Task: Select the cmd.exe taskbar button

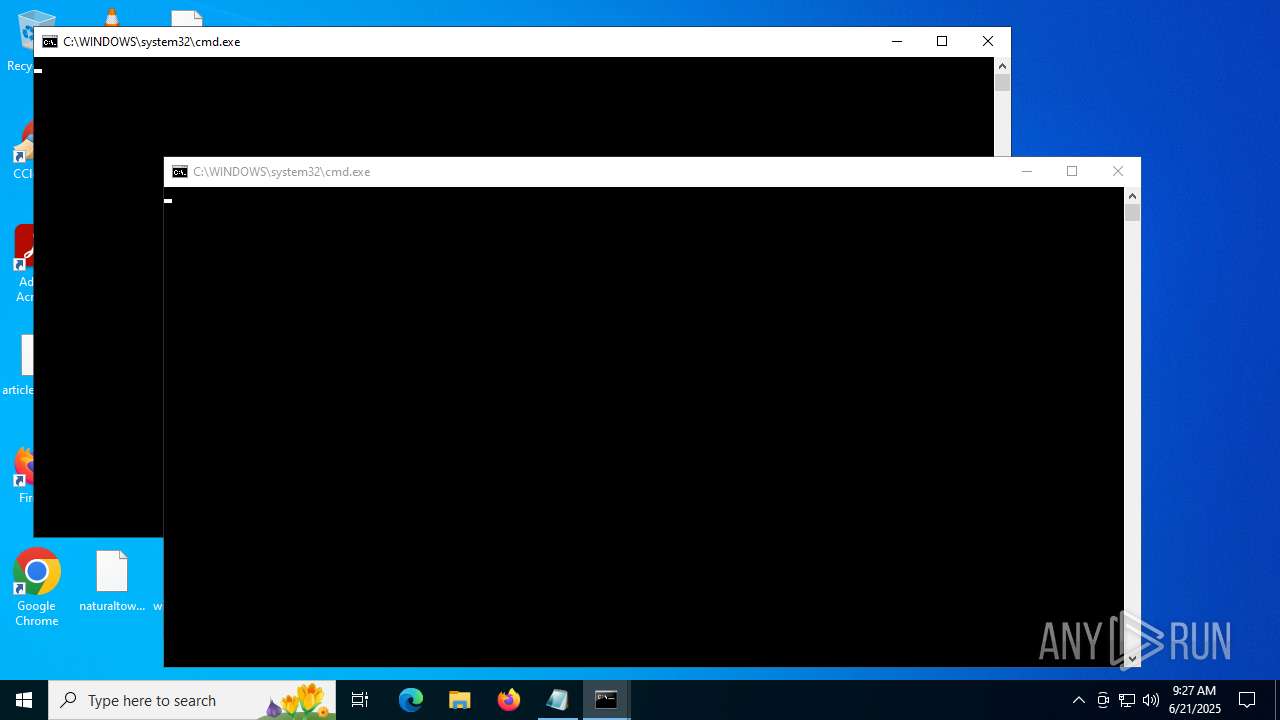Action: pos(606,700)
